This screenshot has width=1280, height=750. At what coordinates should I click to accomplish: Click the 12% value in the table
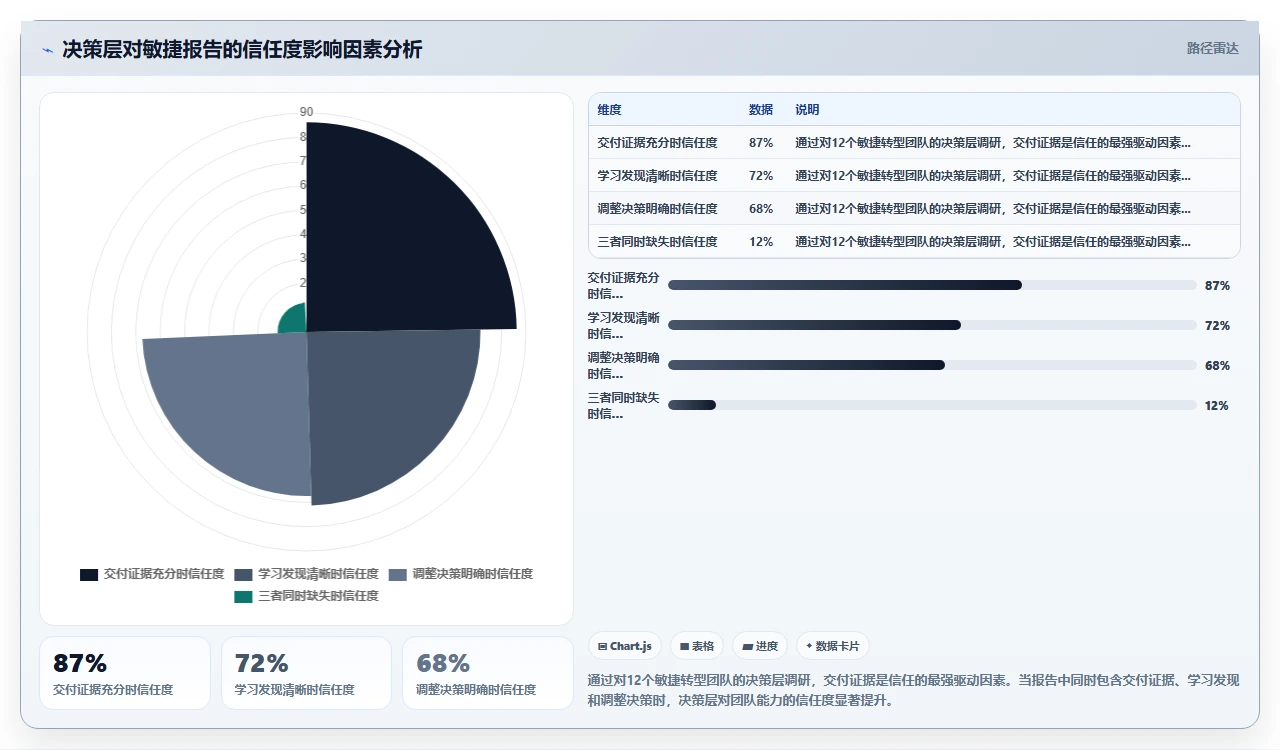click(761, 242)
